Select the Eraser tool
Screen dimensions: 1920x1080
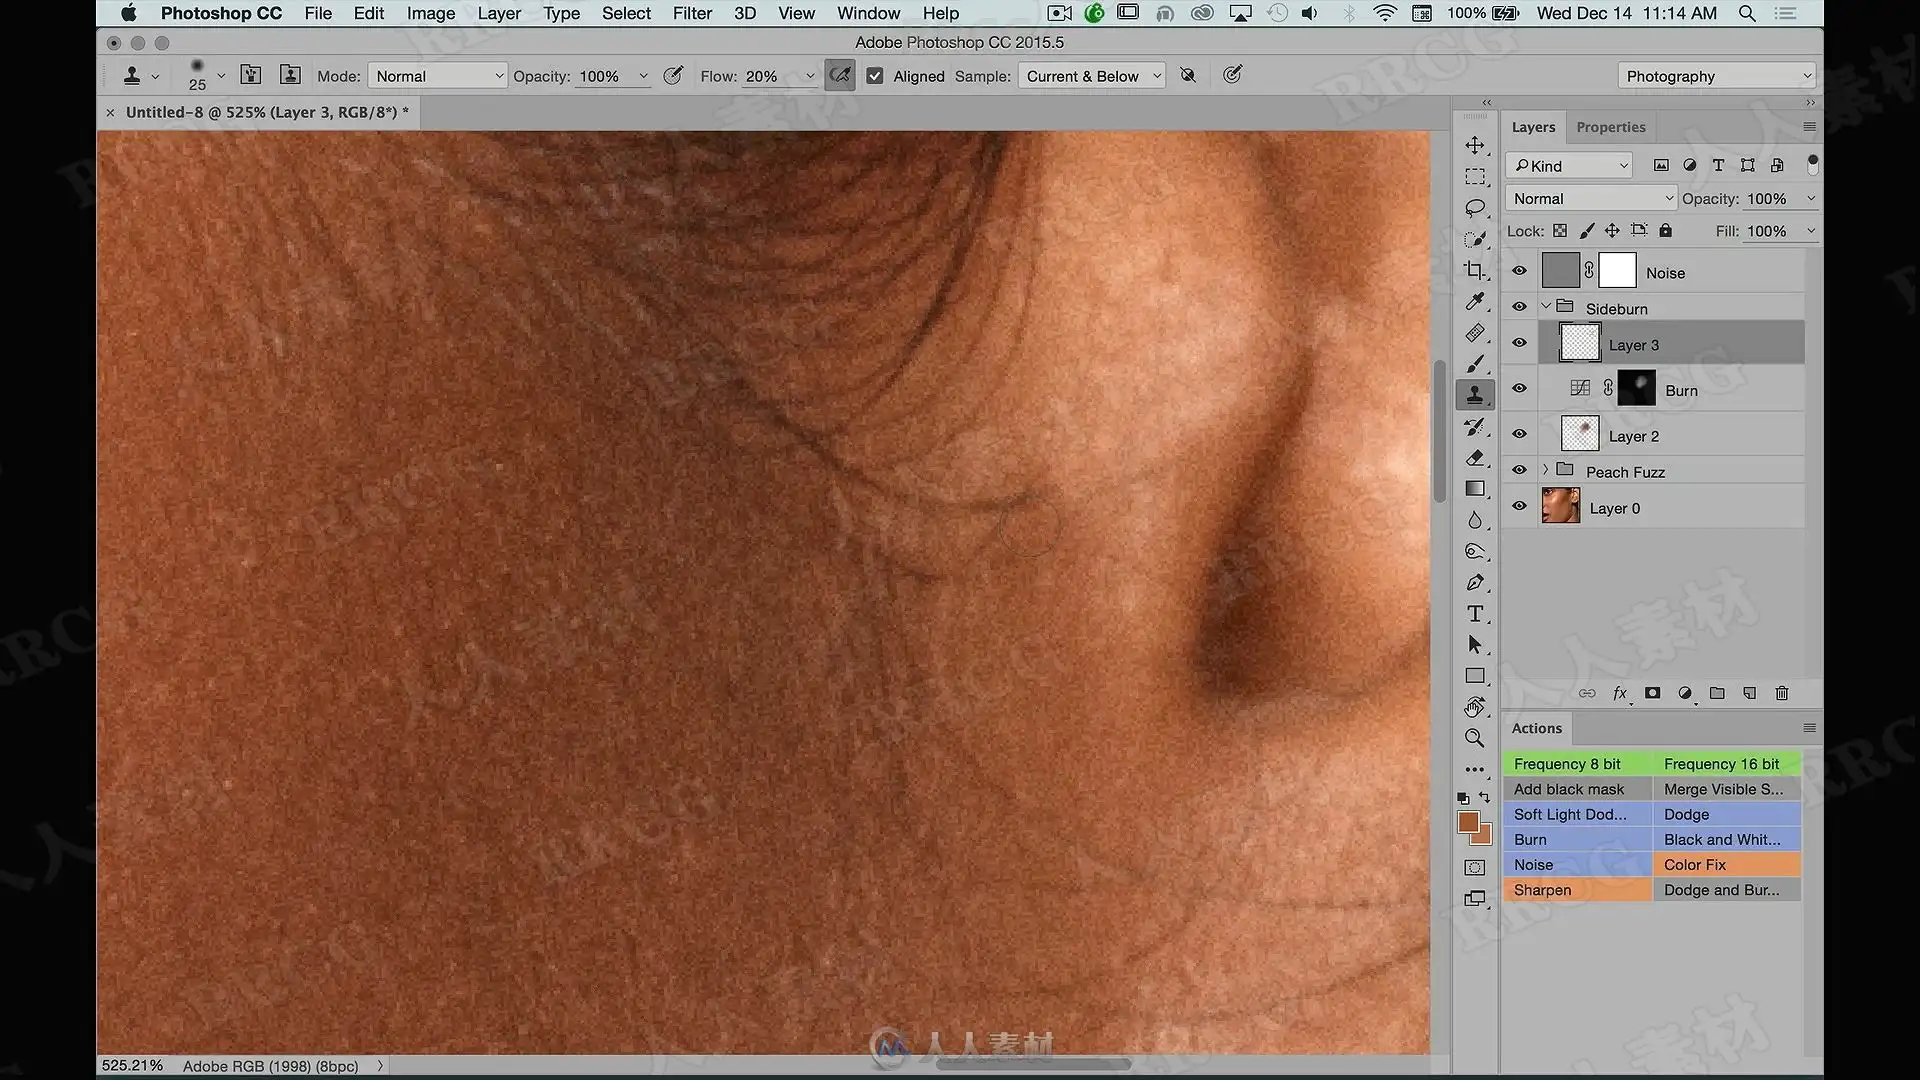click(1475, 457)
